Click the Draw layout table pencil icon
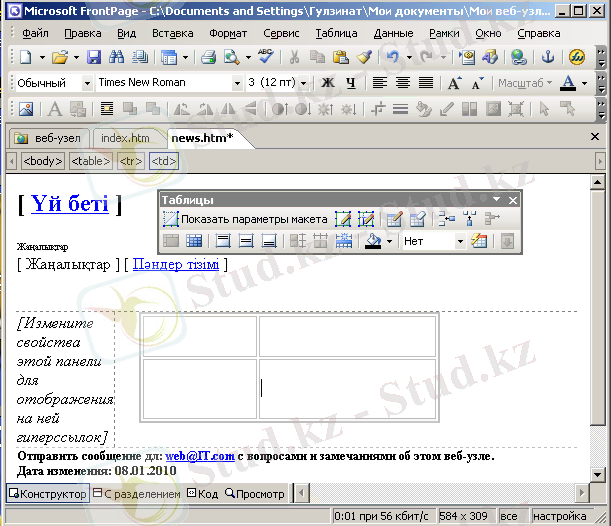This screenshot has width=611, height=526. [343, 219]
